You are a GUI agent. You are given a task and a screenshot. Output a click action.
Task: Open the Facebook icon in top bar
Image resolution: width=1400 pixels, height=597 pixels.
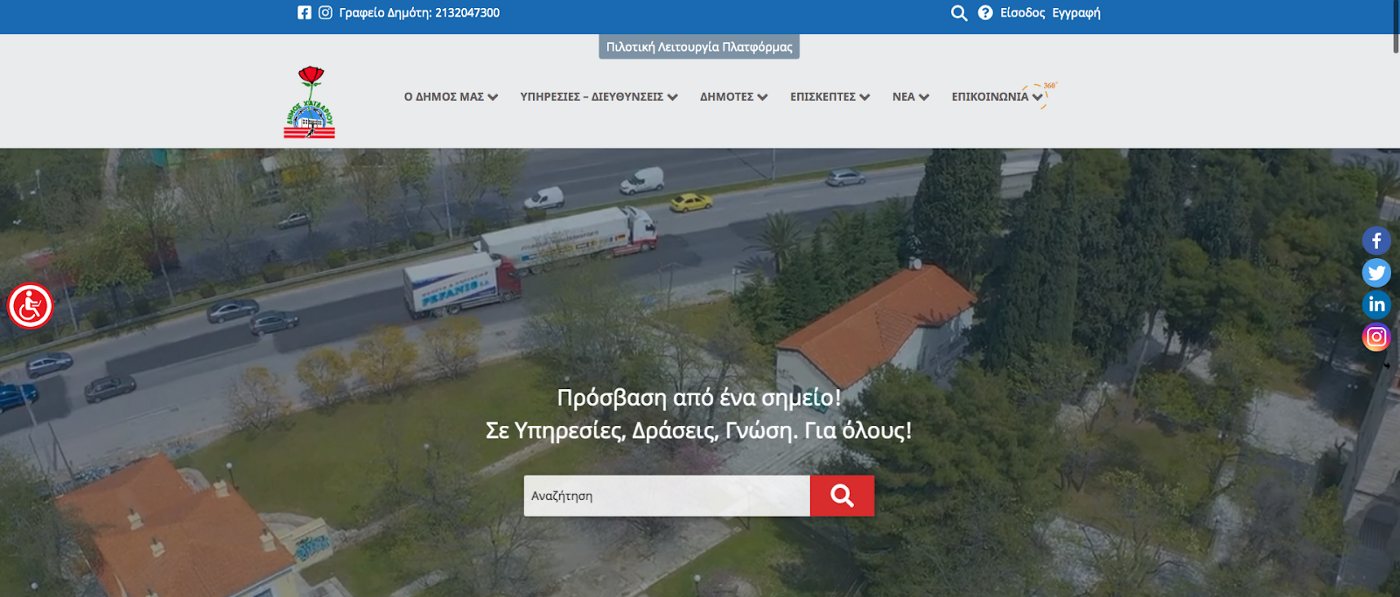tap(304, 13)
